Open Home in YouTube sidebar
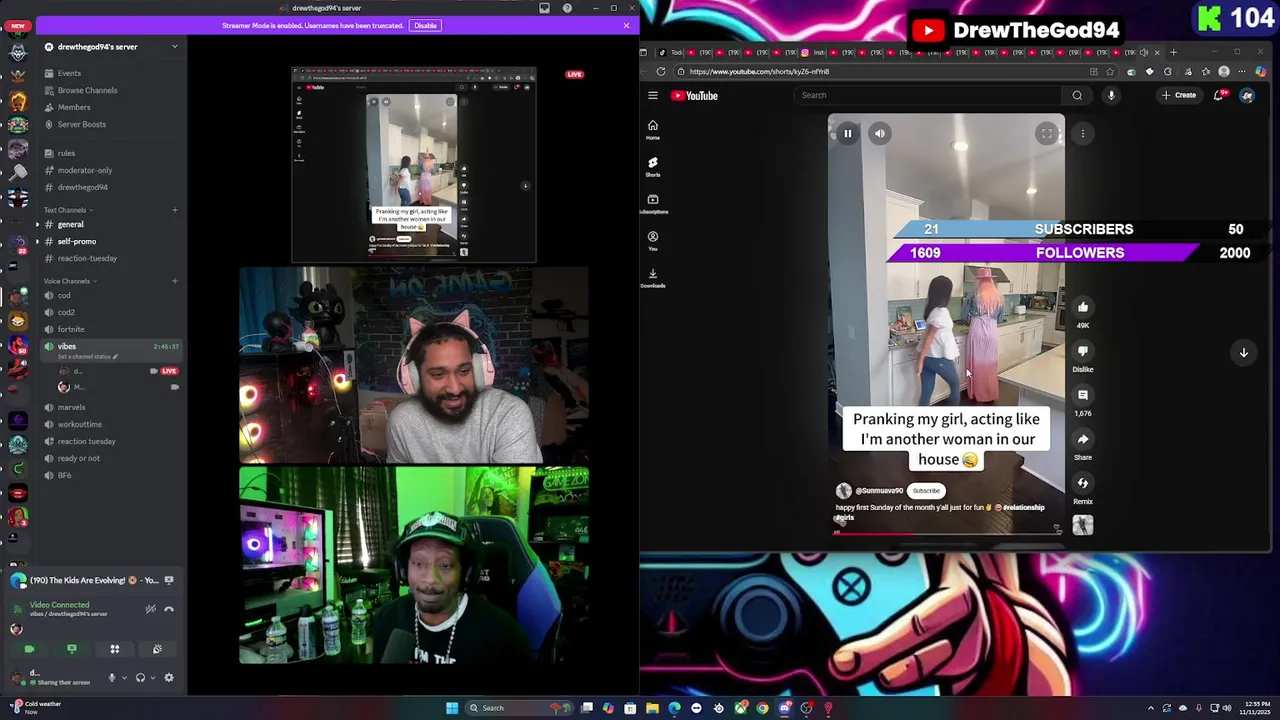1280x720 pixels. click(653, 130)
